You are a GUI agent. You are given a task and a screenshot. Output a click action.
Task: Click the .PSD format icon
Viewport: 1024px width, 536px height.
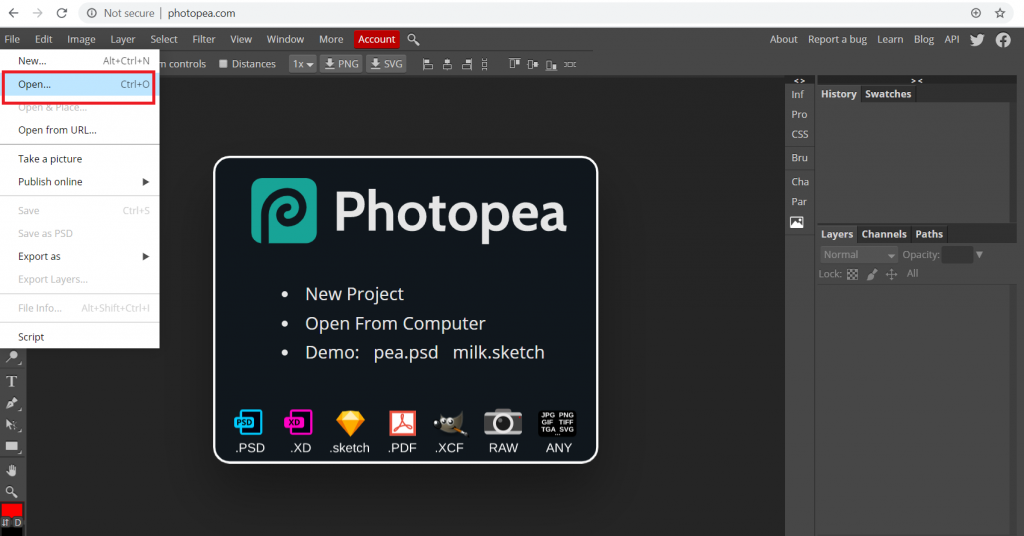(248, 422)
